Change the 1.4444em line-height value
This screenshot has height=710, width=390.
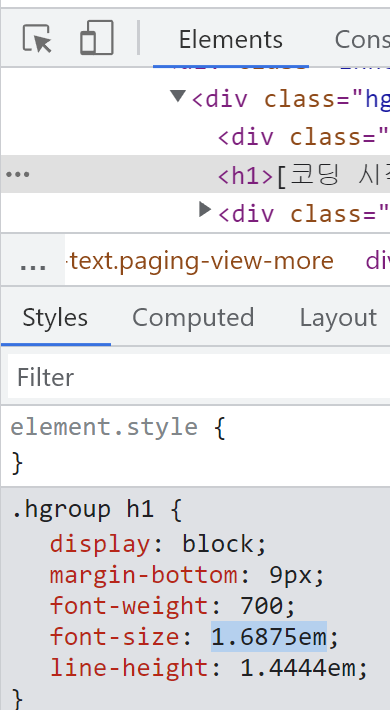[x=298, y=668]
